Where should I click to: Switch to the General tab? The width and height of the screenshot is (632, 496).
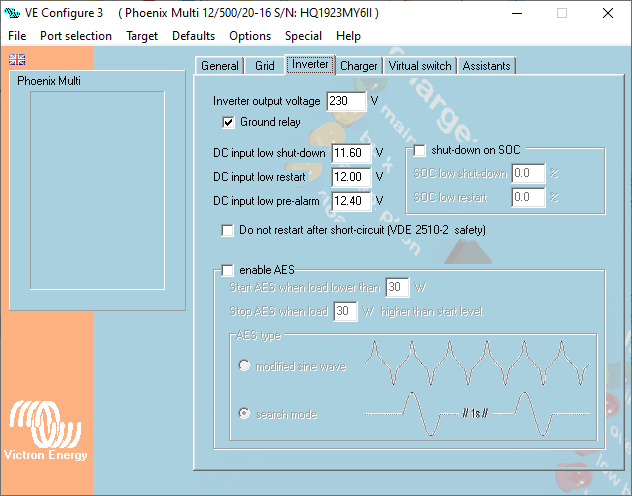tap(220, 66)
